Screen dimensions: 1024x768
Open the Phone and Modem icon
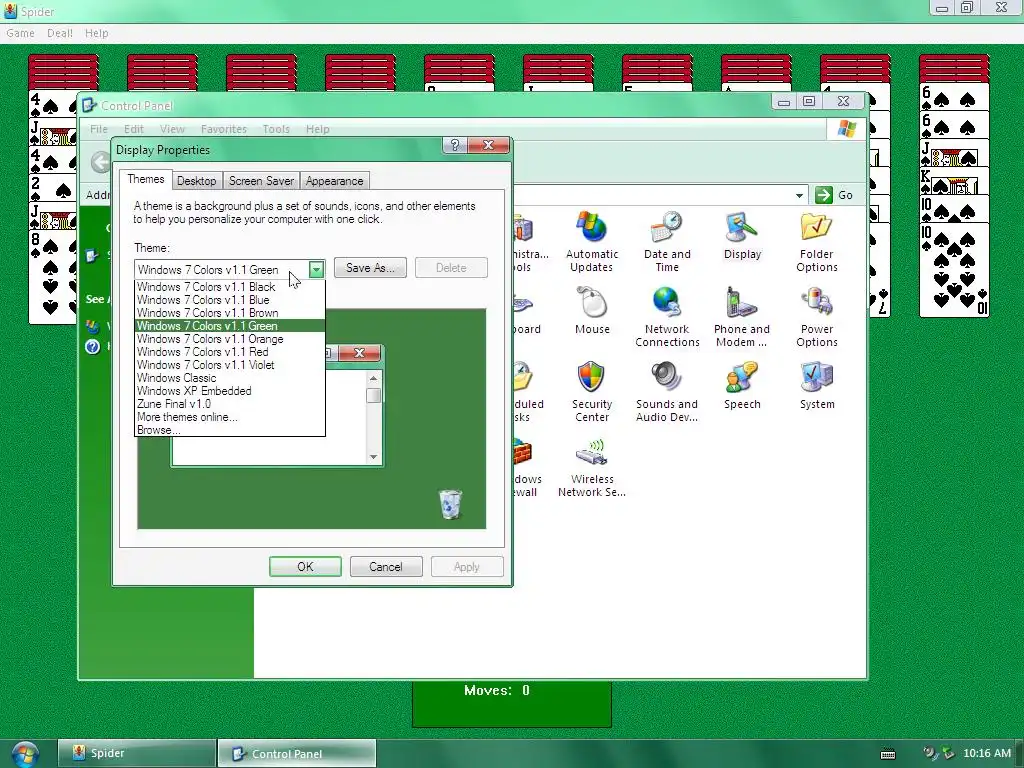[x=742, y=317]
